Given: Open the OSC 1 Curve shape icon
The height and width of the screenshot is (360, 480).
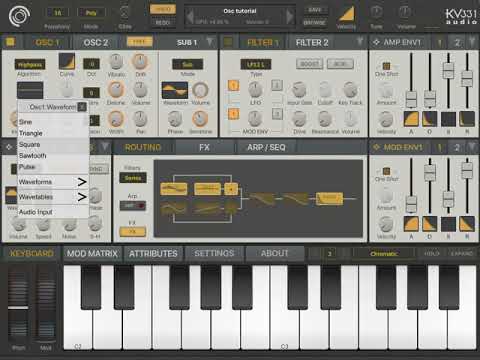Looking at the screenshot, I should click(67, 61).
